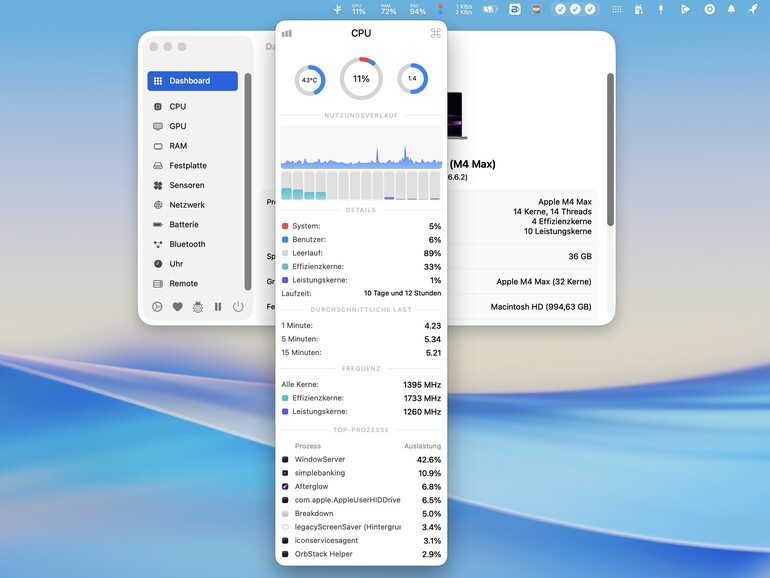
Task: Click the bell notification menu bar icon
Action: 731,9
